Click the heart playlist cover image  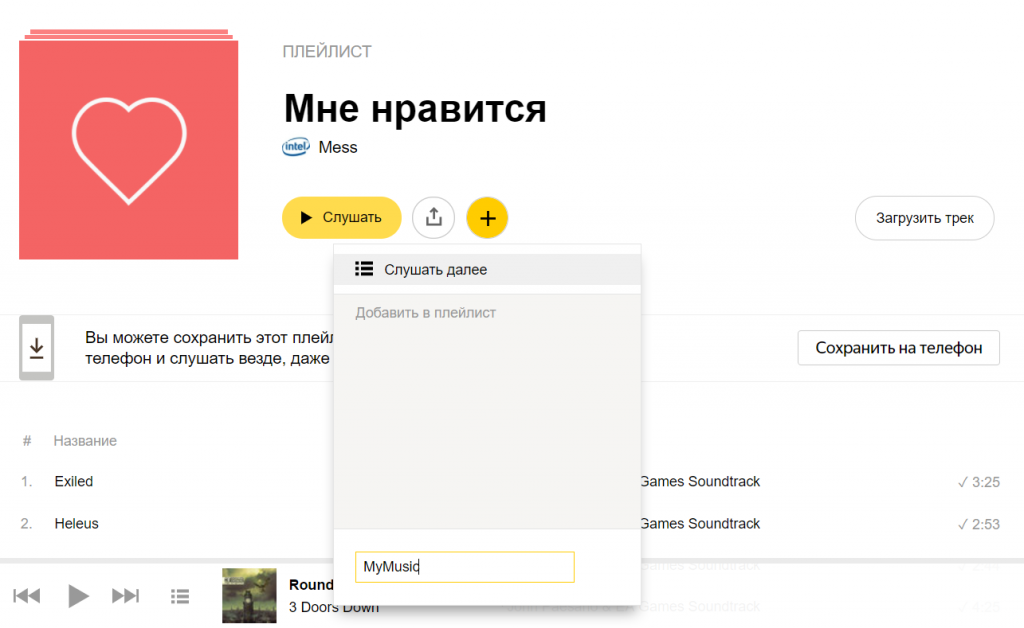(129, 149)
